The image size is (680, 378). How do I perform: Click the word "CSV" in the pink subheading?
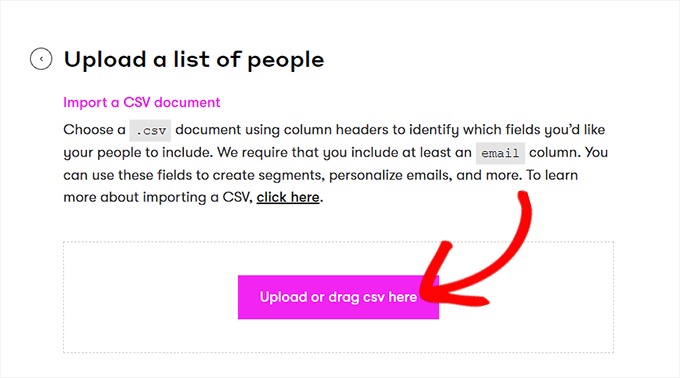pyautogui.click(x=137, y=102)
